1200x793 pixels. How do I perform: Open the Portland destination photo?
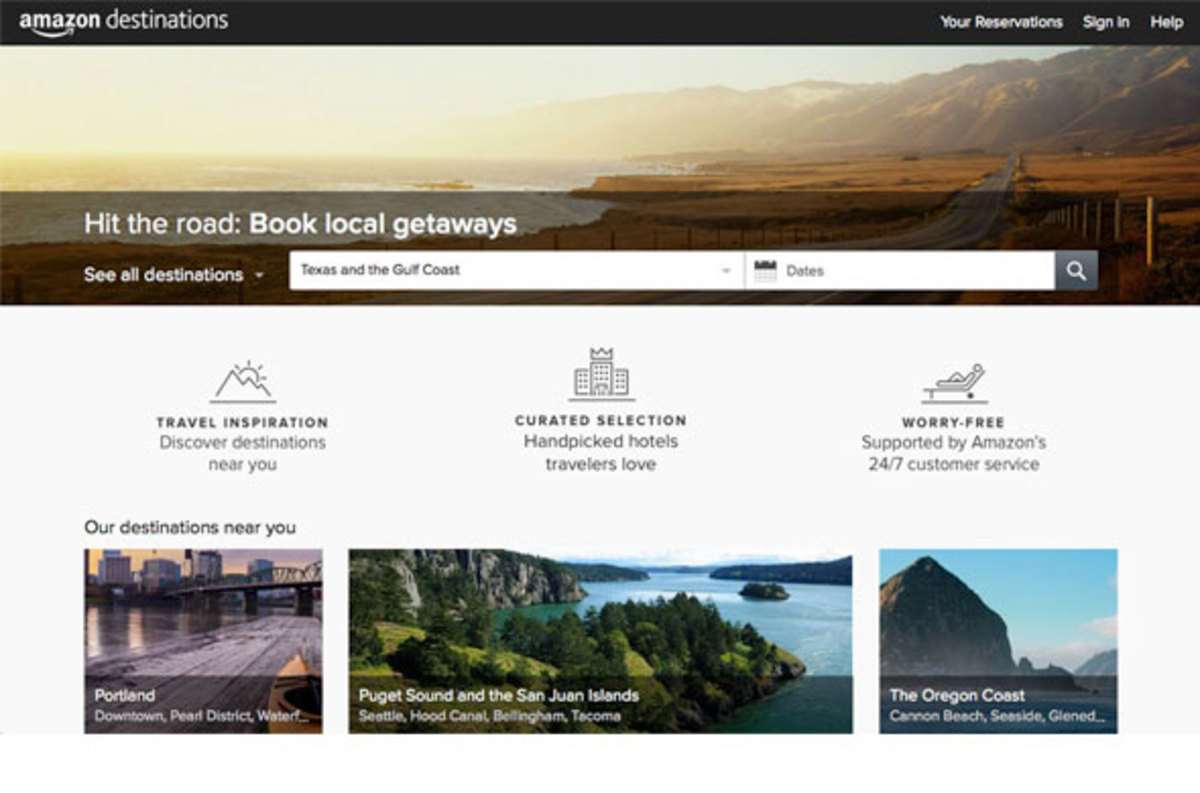[x=203, y=640]
